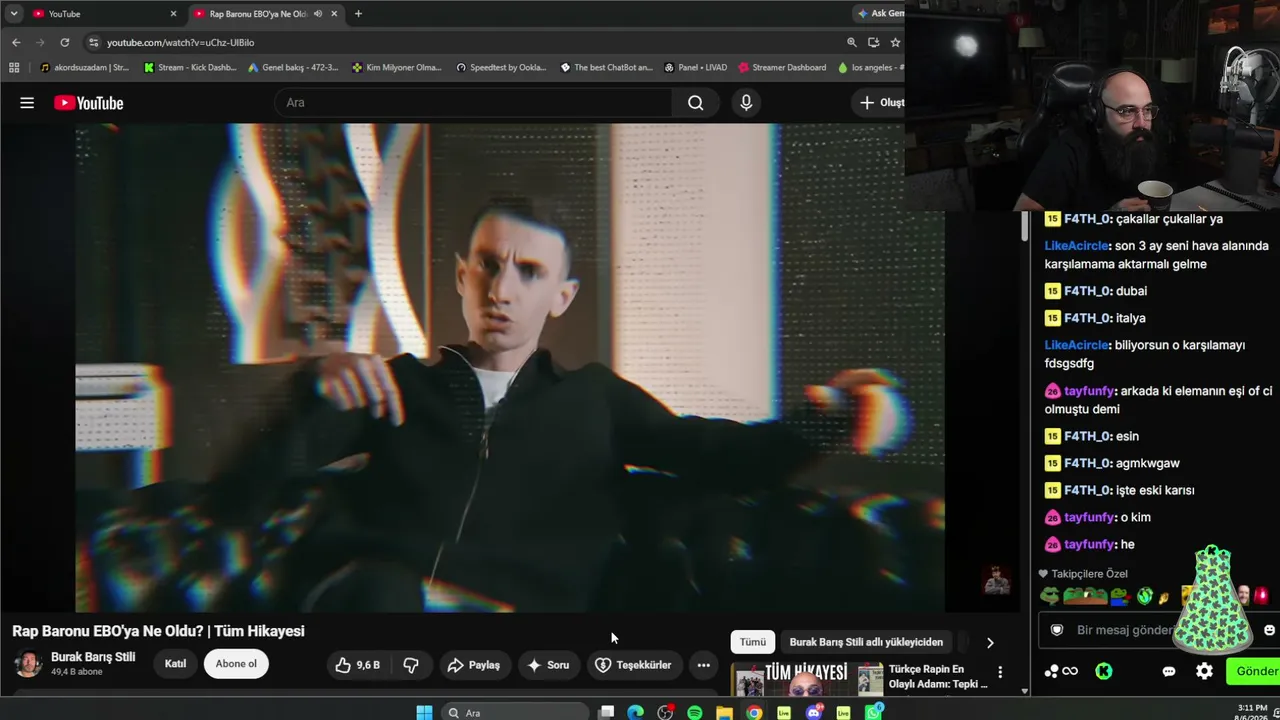Go to the YouTube home logo
Image resolution: width=1280 pixels, height=720 pixels.
click(89, 103)
